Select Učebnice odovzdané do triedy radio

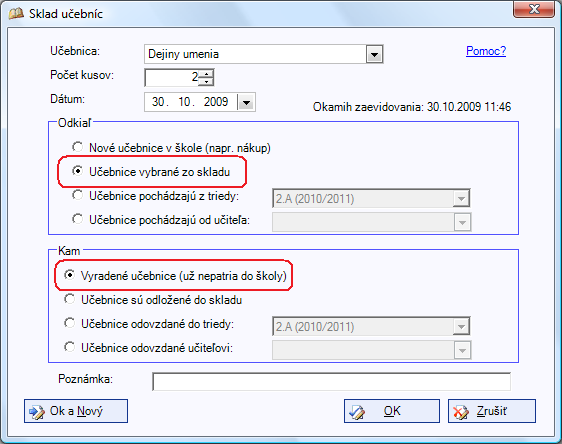click(x=70, y=323)
